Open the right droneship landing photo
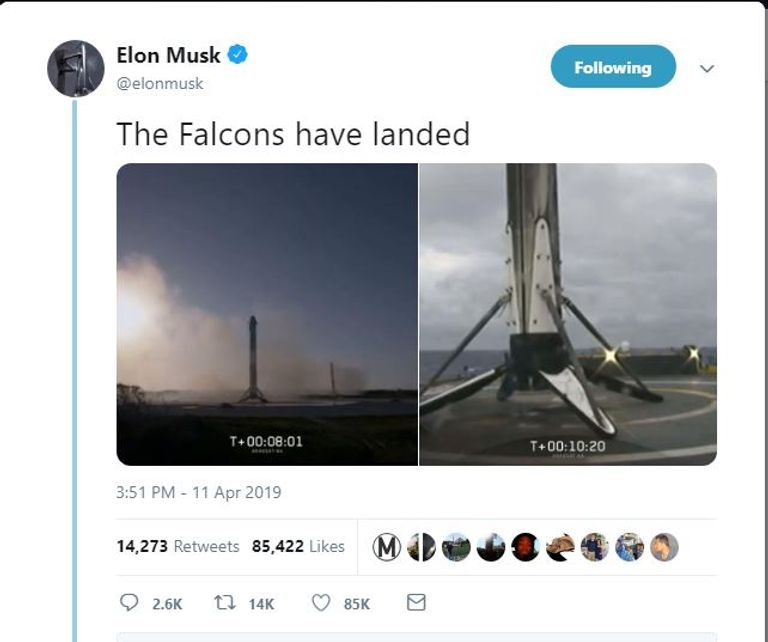Viewport: 768px width, 642px height. click(x=568, y=314)
